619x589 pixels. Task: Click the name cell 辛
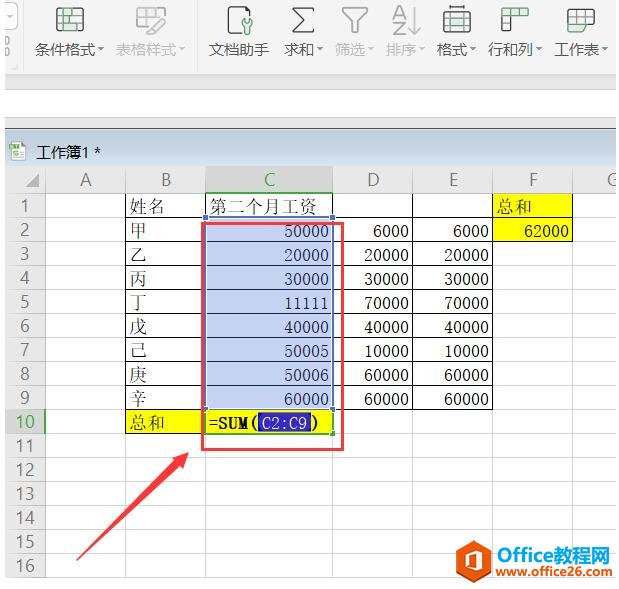tap(165, 398)
